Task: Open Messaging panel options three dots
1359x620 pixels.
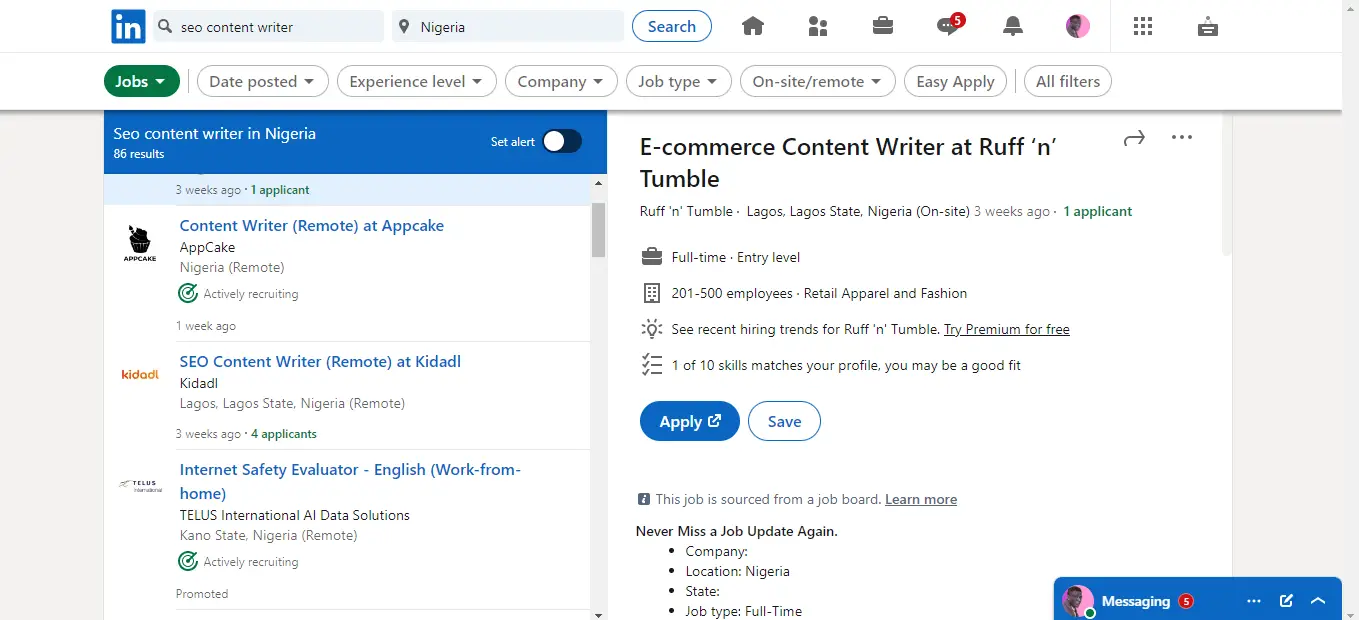Action: 1254,601
